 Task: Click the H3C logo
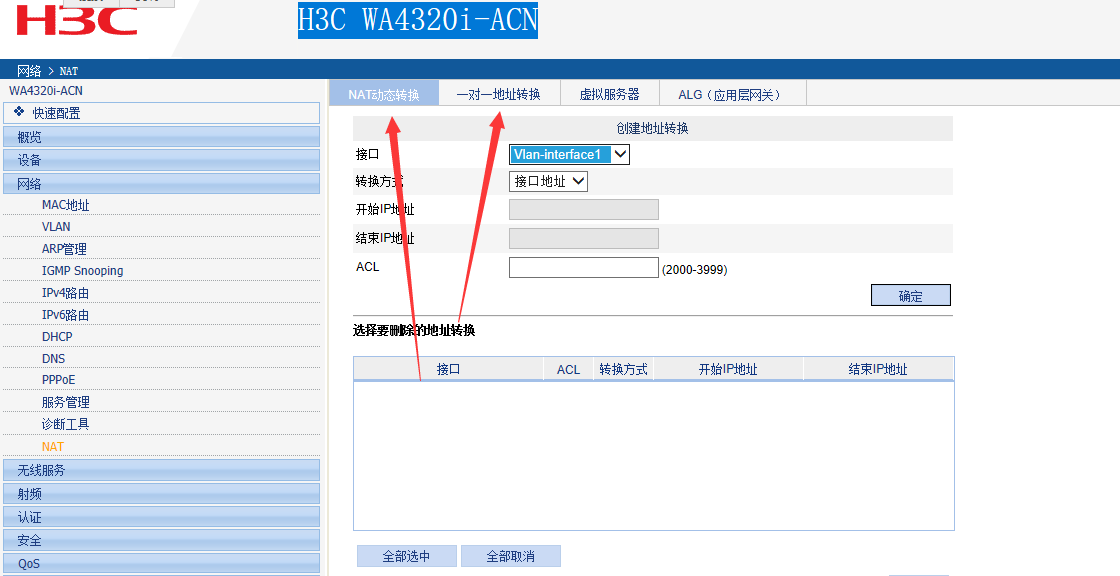click(76, 19)
